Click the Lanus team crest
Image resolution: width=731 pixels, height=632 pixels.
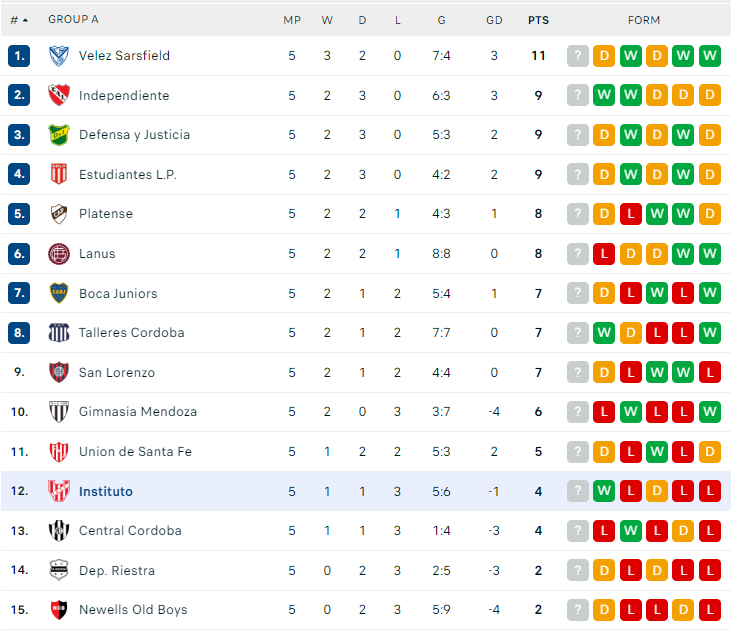tap(58, 254)
